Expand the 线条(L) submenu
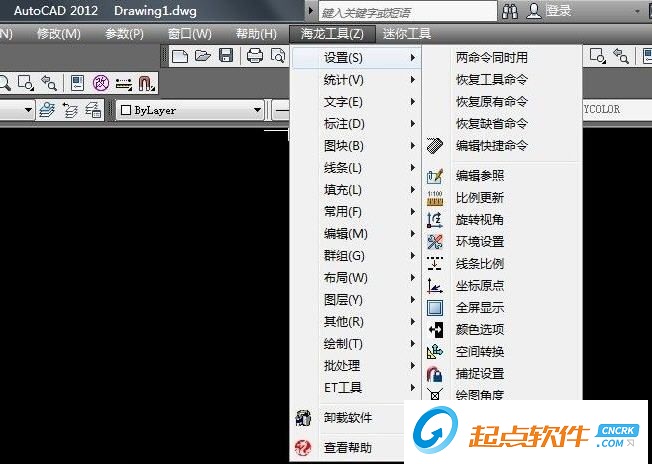Viewport: 652px width, 464px height. coord(356,168)
